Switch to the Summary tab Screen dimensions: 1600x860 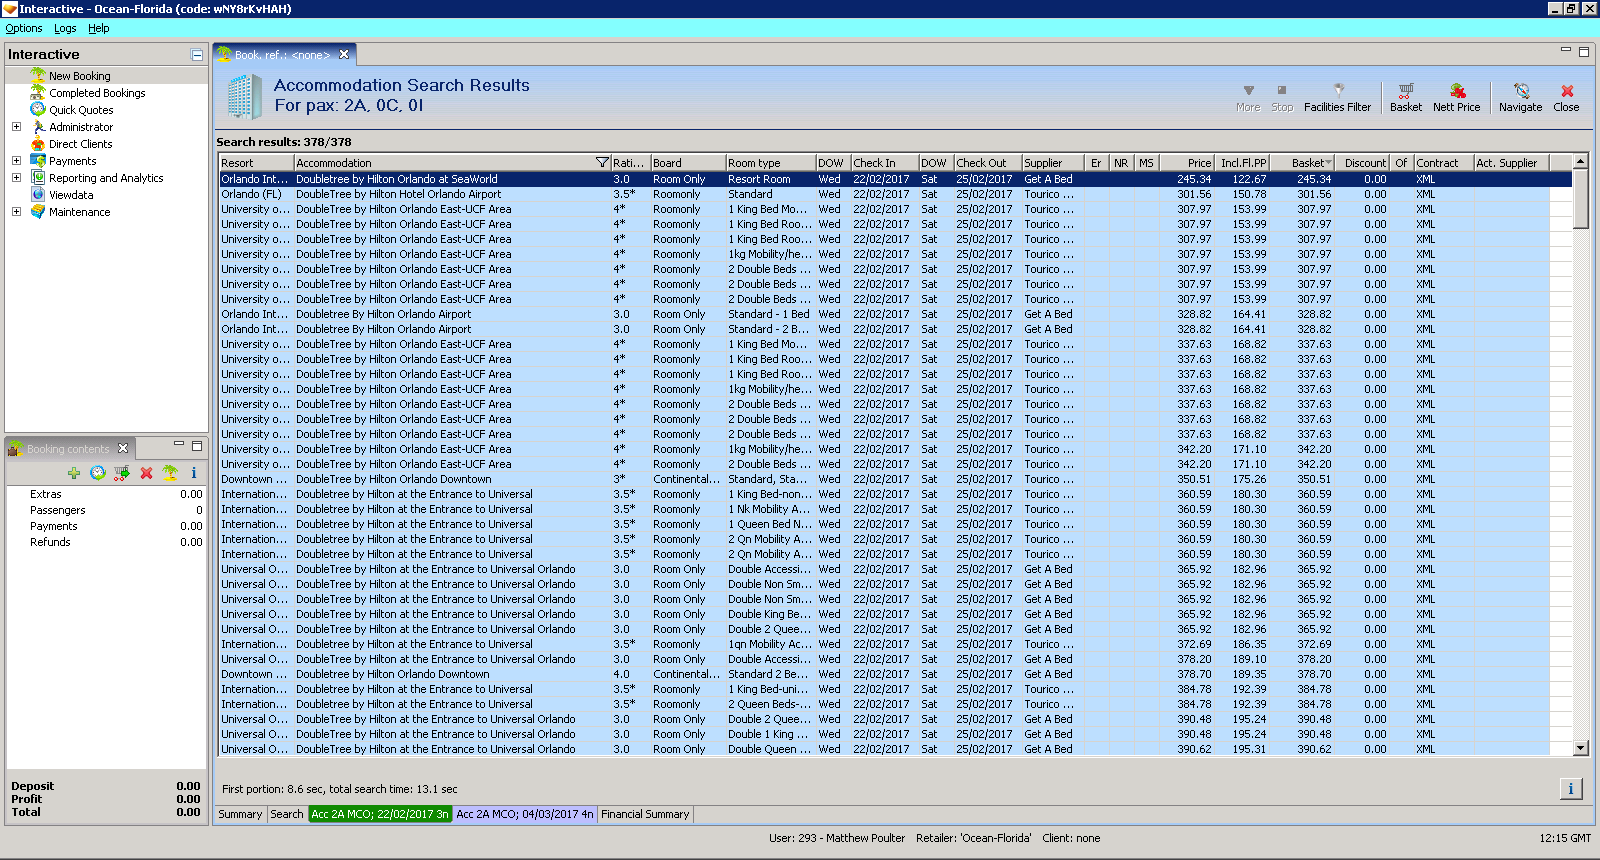point(240,814)
